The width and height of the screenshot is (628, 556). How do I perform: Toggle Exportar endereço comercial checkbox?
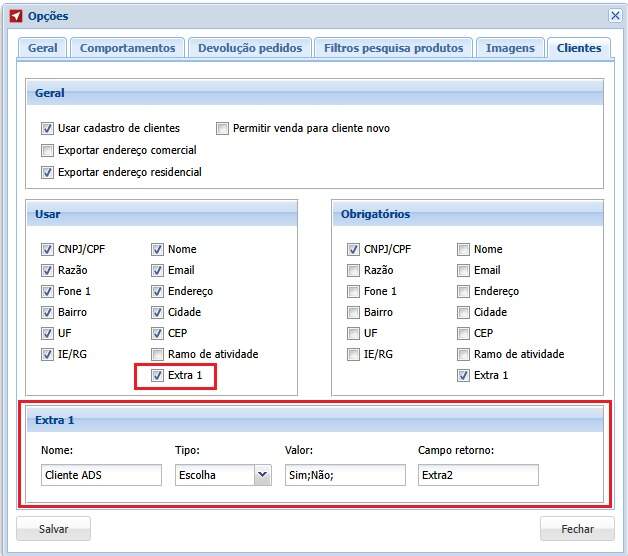tap(47, 151)
